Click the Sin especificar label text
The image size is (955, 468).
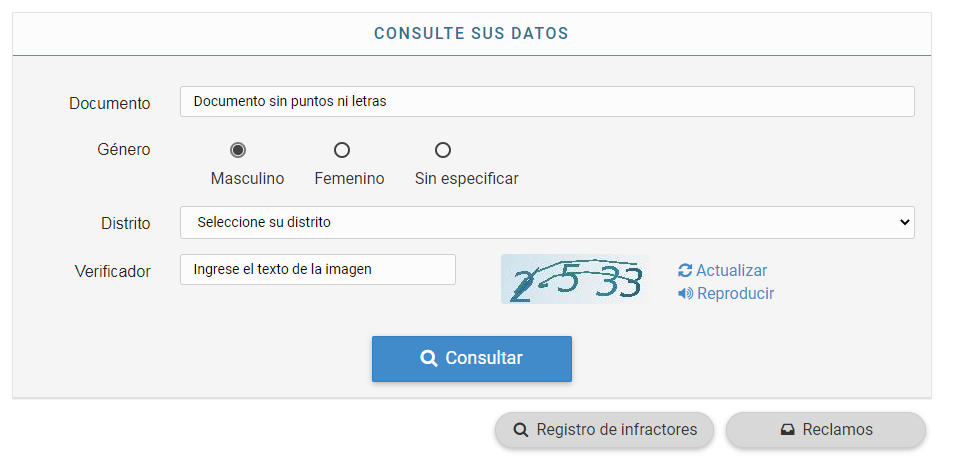[x=466, y=179]
